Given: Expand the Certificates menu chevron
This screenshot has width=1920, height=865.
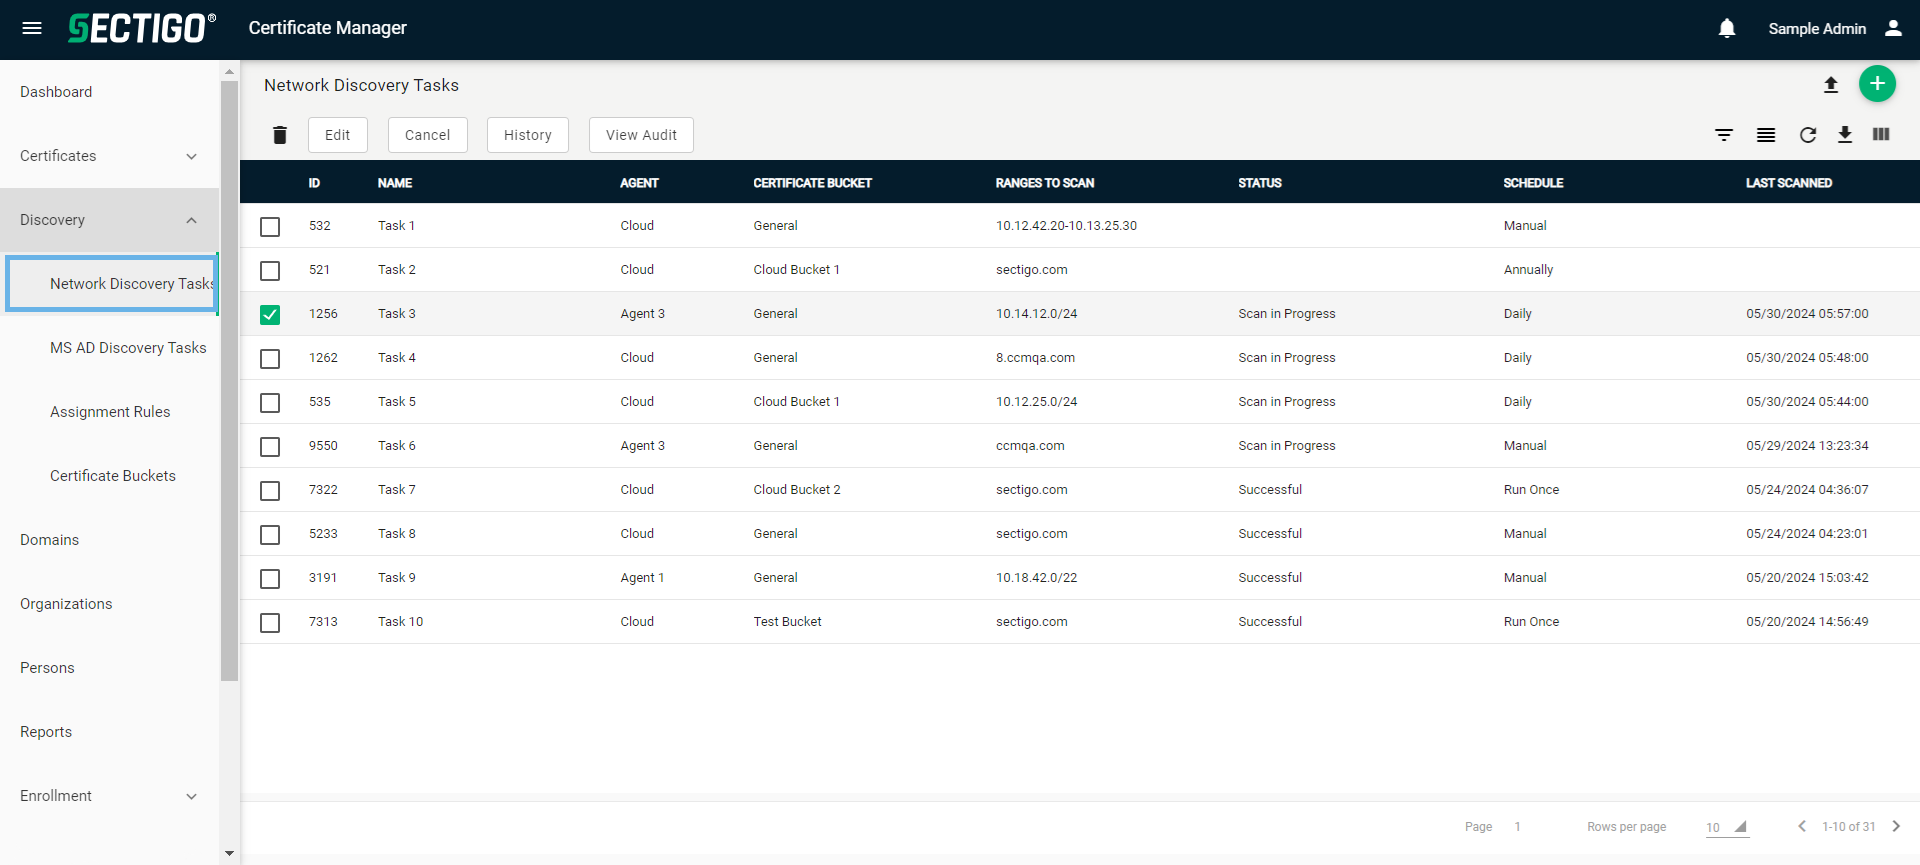Looking at the screenshot, I should point(192,156).
